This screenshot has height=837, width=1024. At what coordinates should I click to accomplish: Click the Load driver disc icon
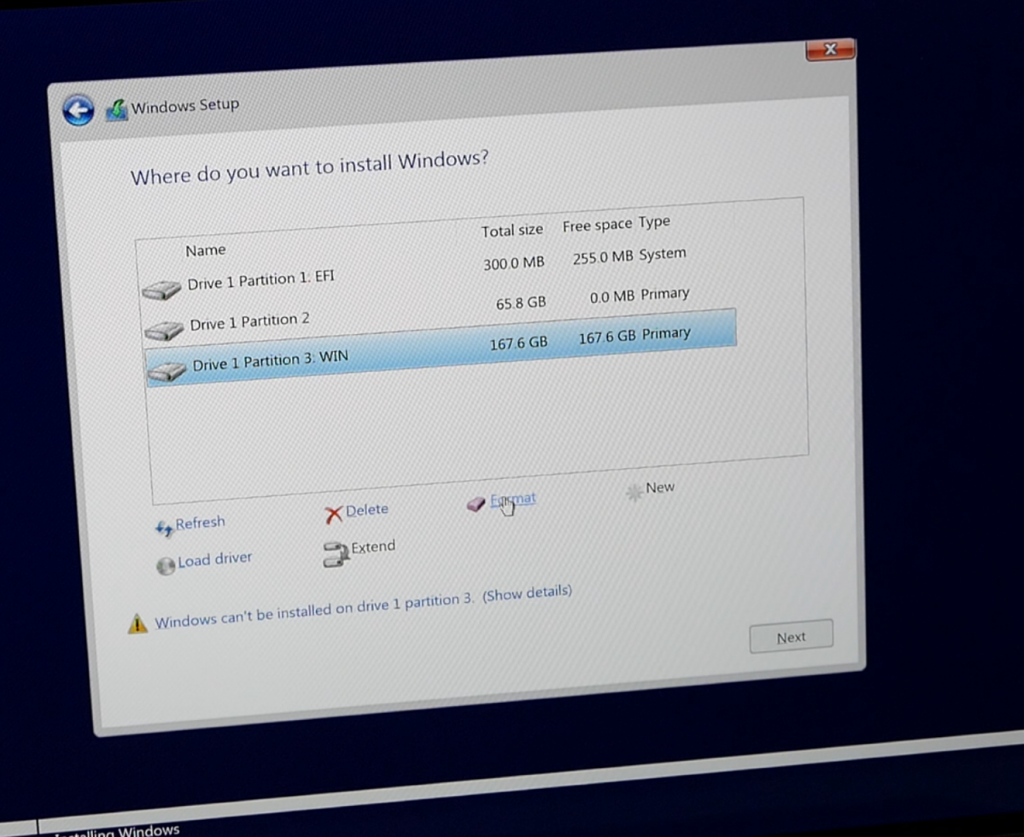[x=166, y=565]
